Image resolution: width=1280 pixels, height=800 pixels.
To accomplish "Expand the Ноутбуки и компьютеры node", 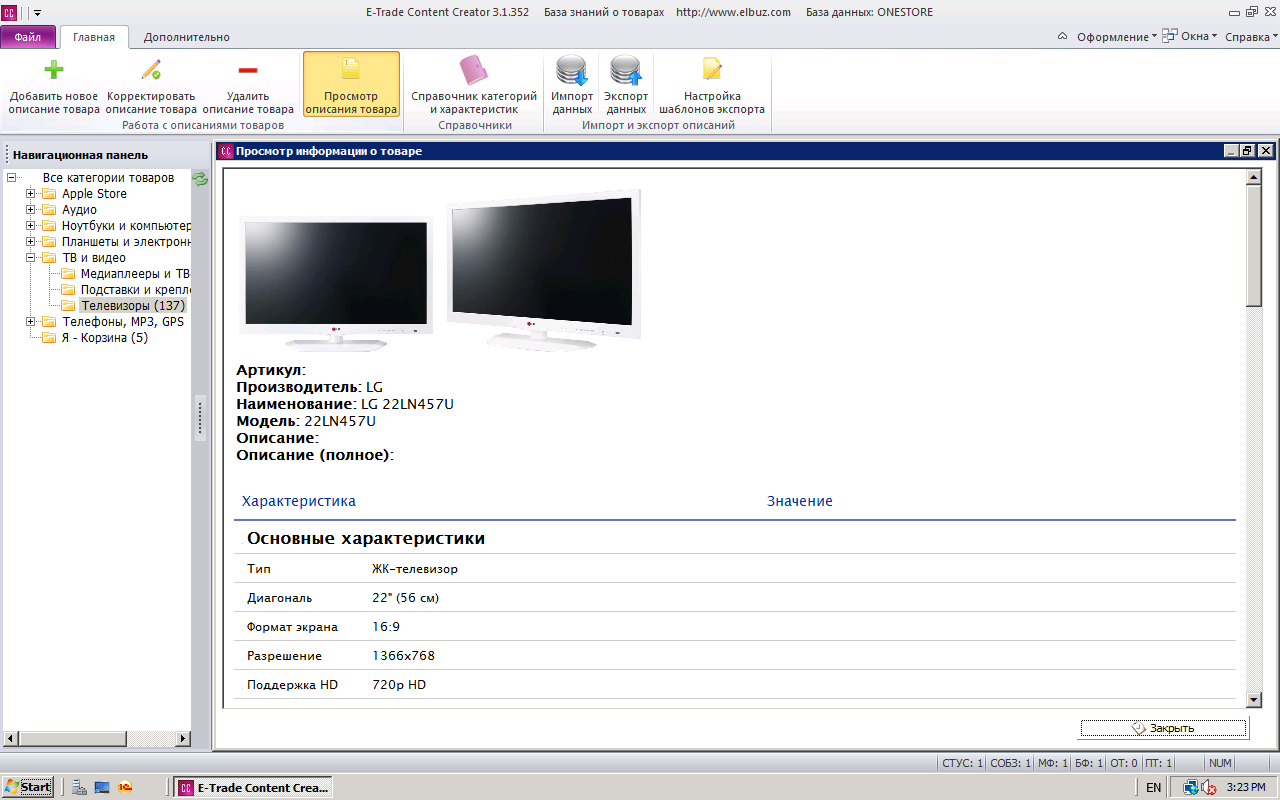I will [x=31, y=226].
